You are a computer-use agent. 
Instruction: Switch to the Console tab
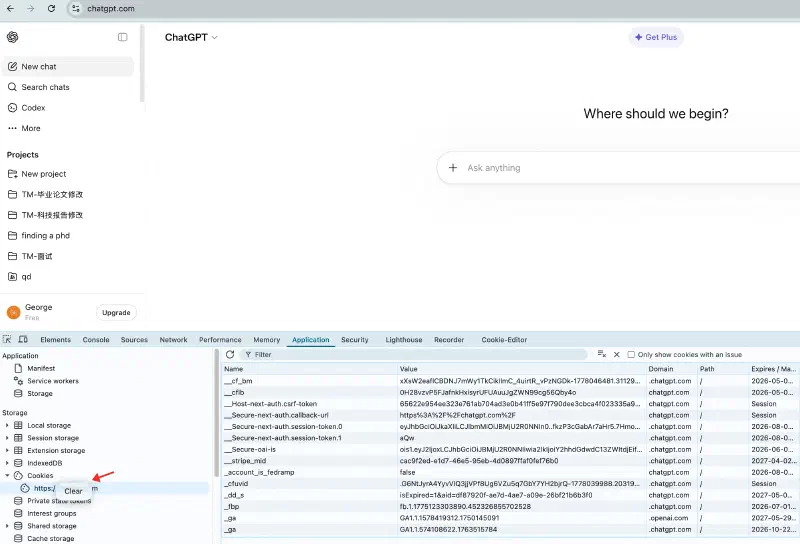click(96, 340)
